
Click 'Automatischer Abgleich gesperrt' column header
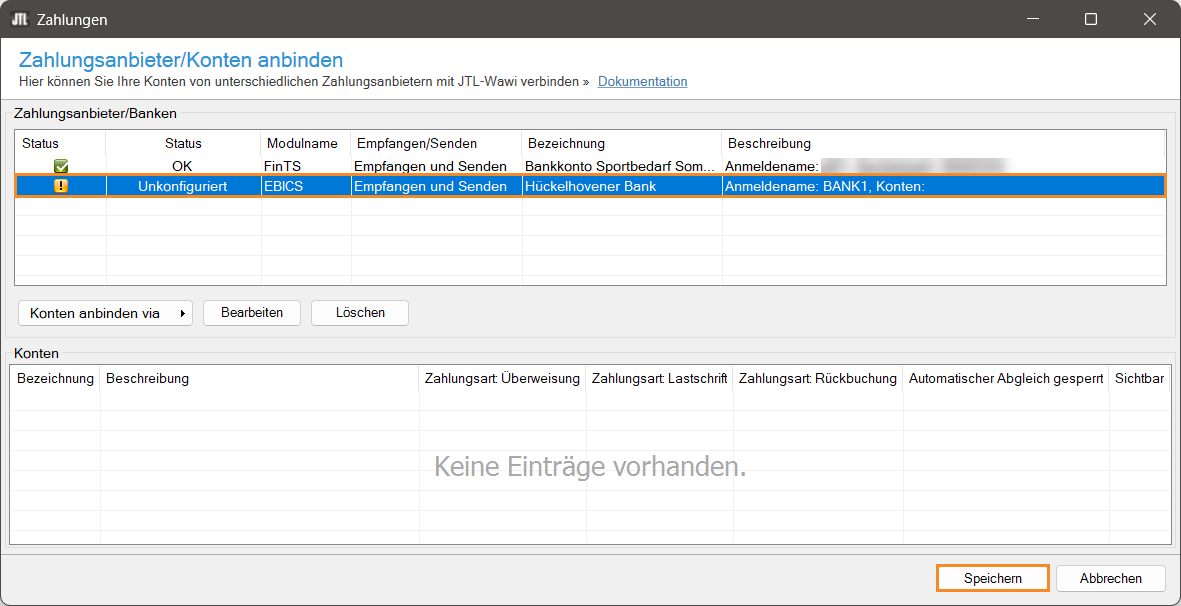pyautogui.click(x=1005, y=378)
